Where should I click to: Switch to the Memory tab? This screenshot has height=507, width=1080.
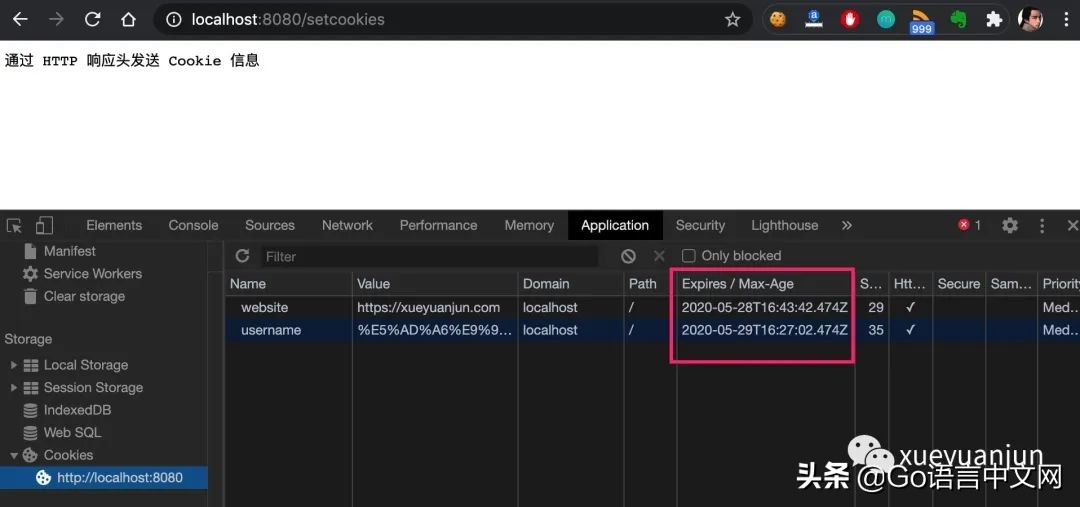(x=529, y=225)
